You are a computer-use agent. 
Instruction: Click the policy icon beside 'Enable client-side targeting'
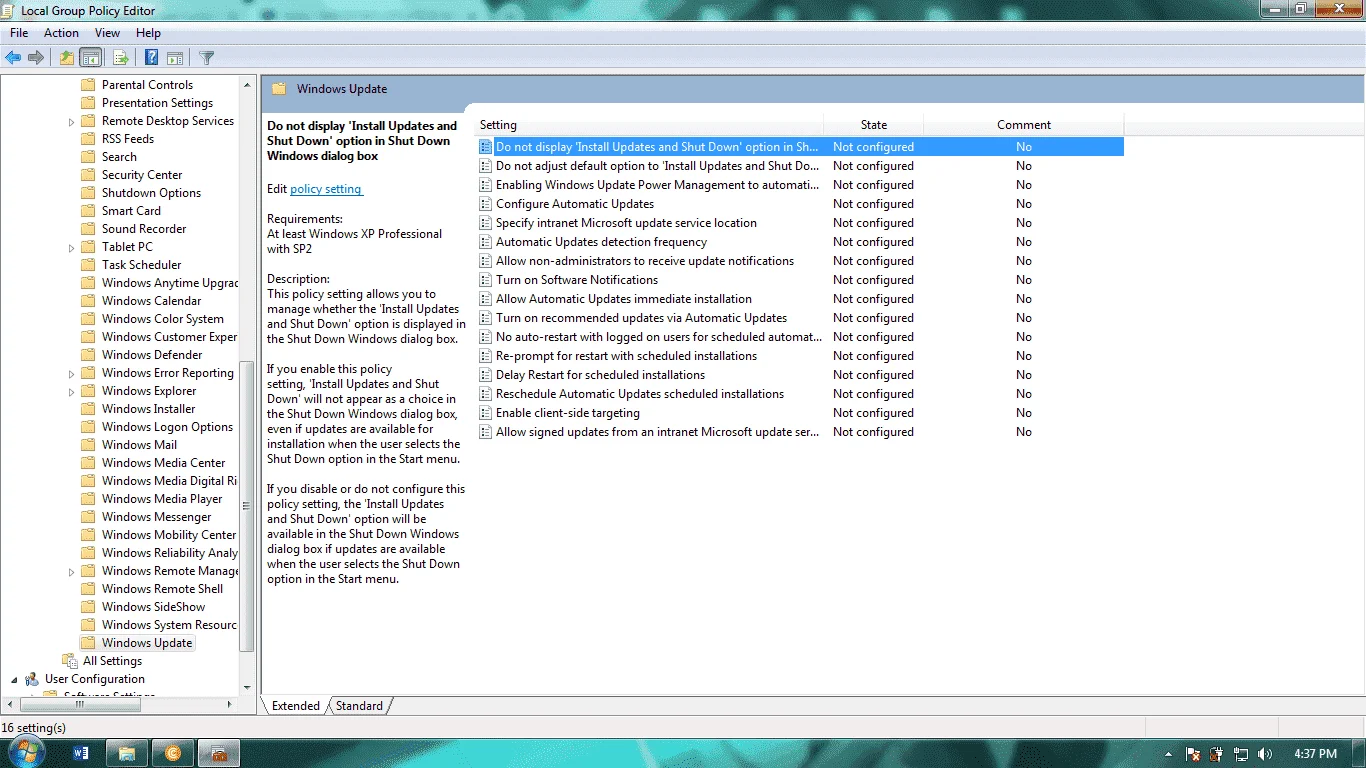pos(486,413)
